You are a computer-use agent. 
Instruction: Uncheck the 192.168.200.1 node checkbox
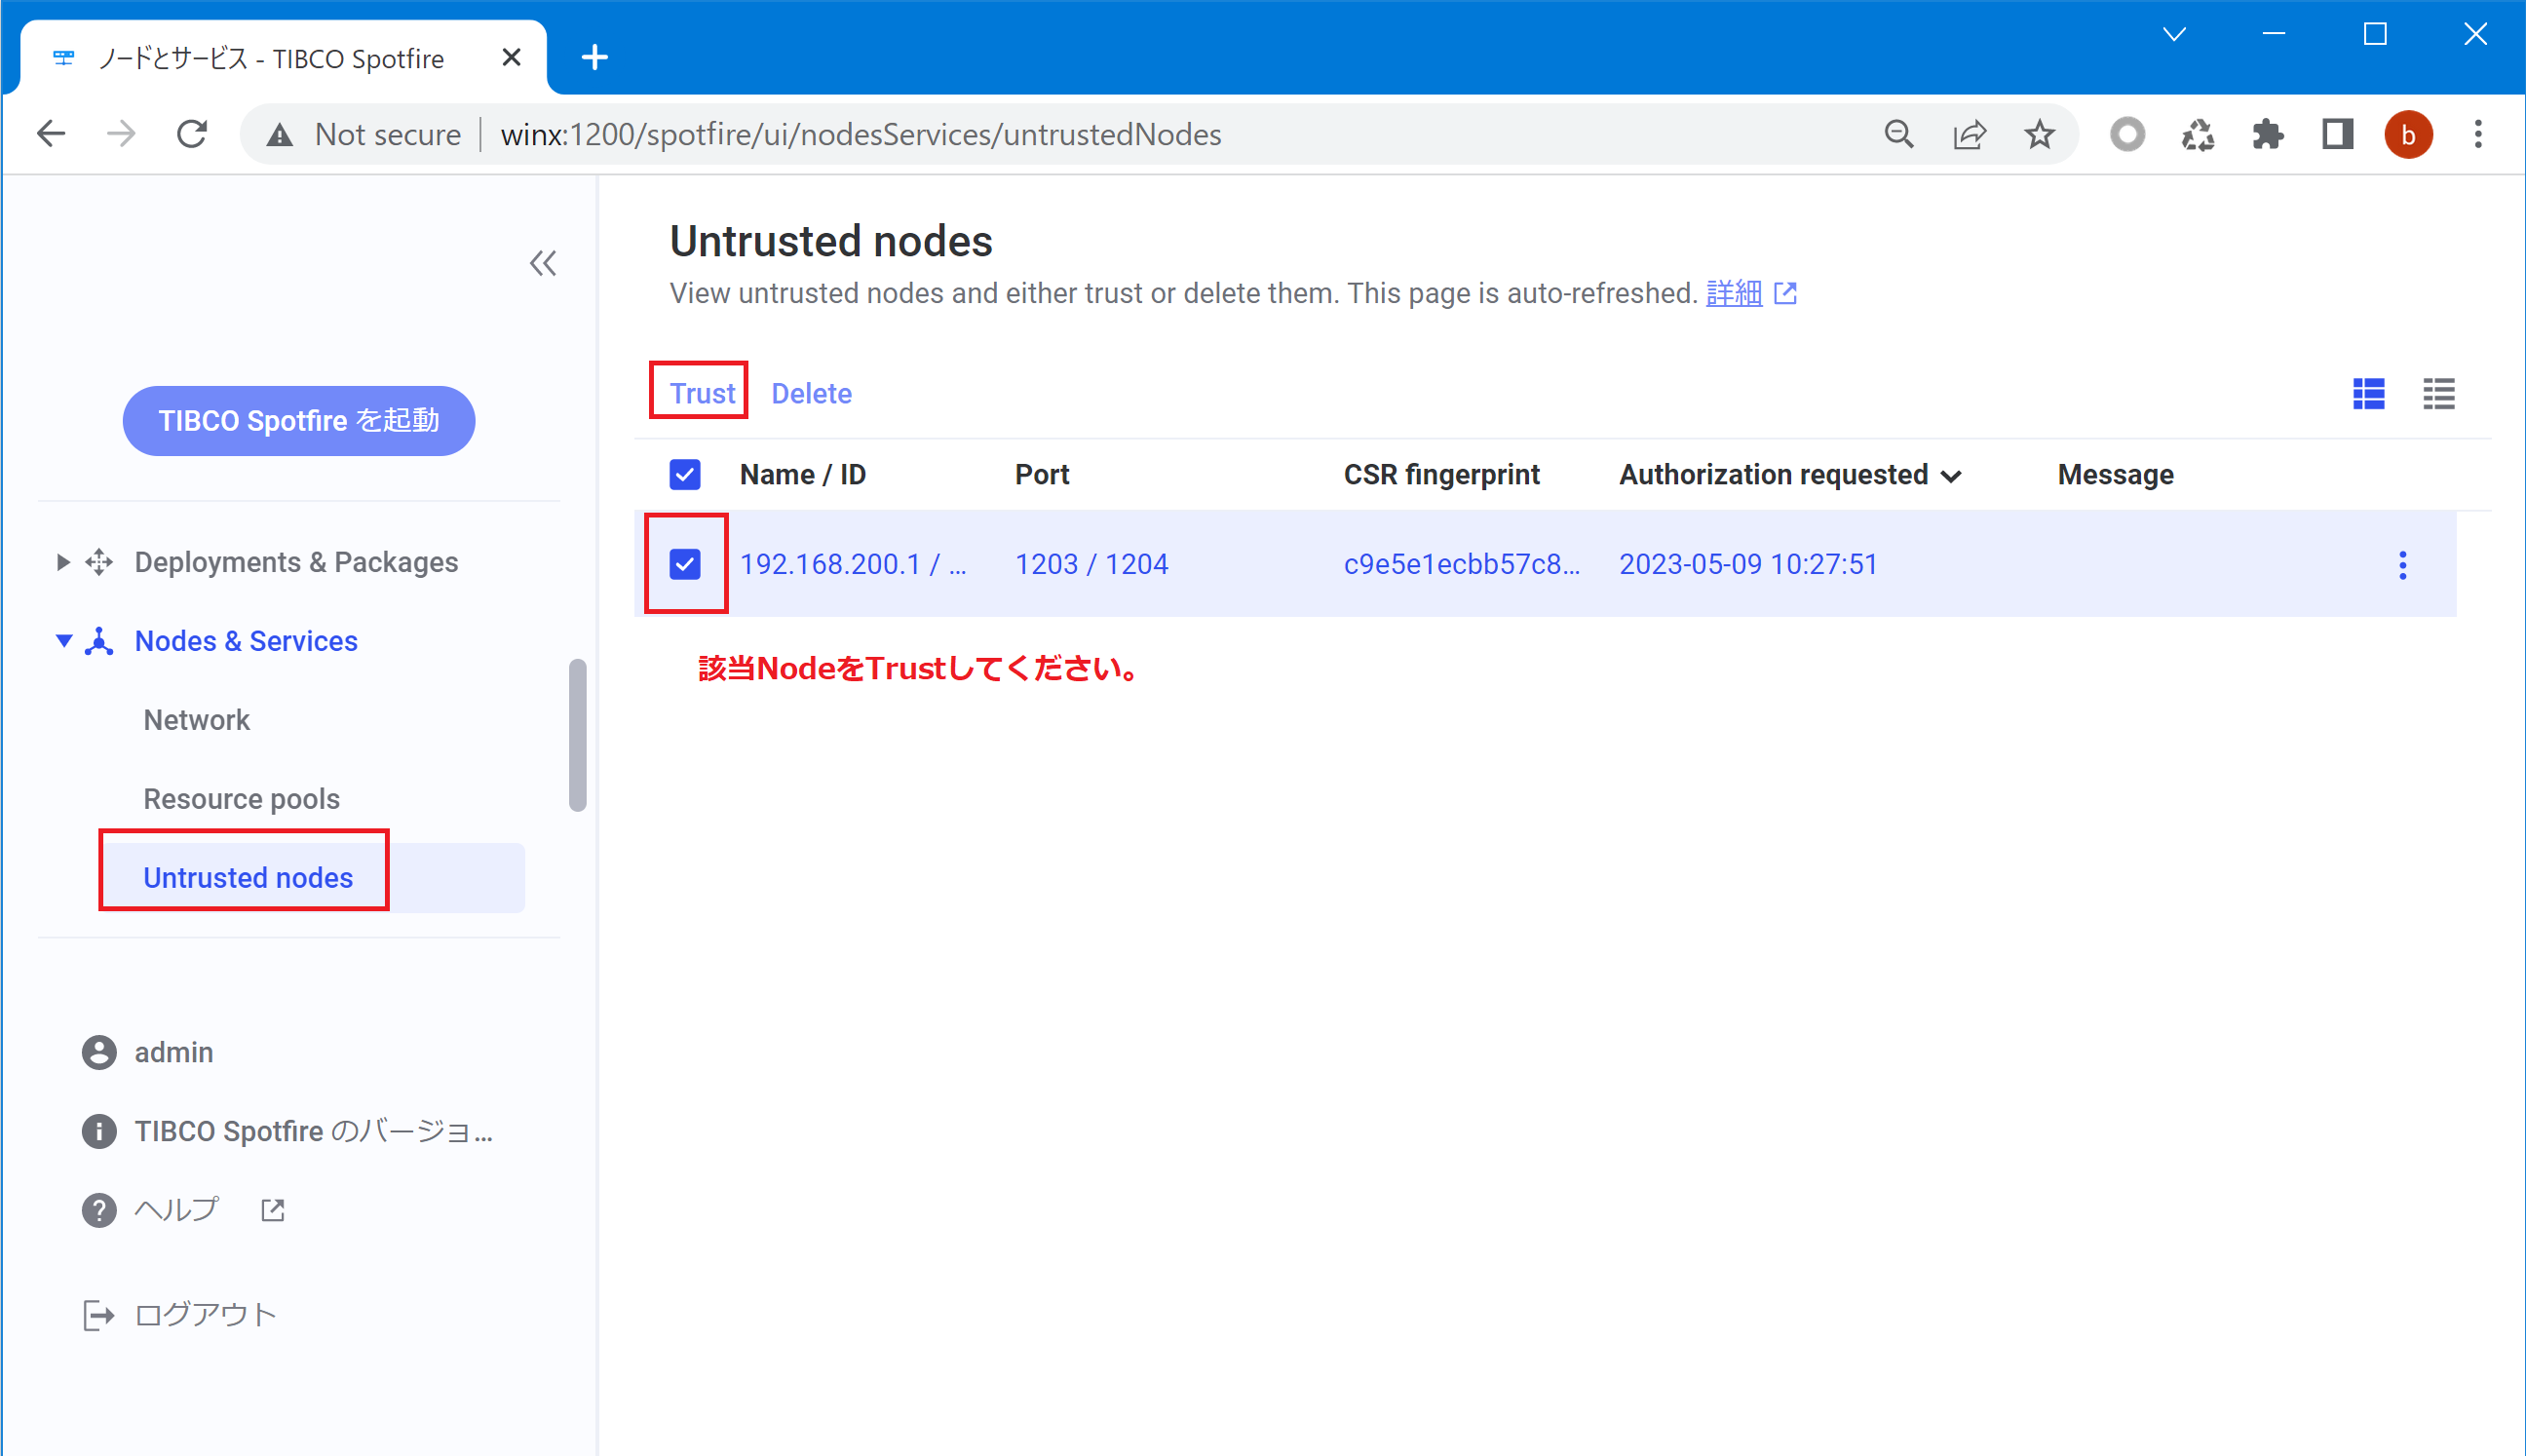pos(685,564)
